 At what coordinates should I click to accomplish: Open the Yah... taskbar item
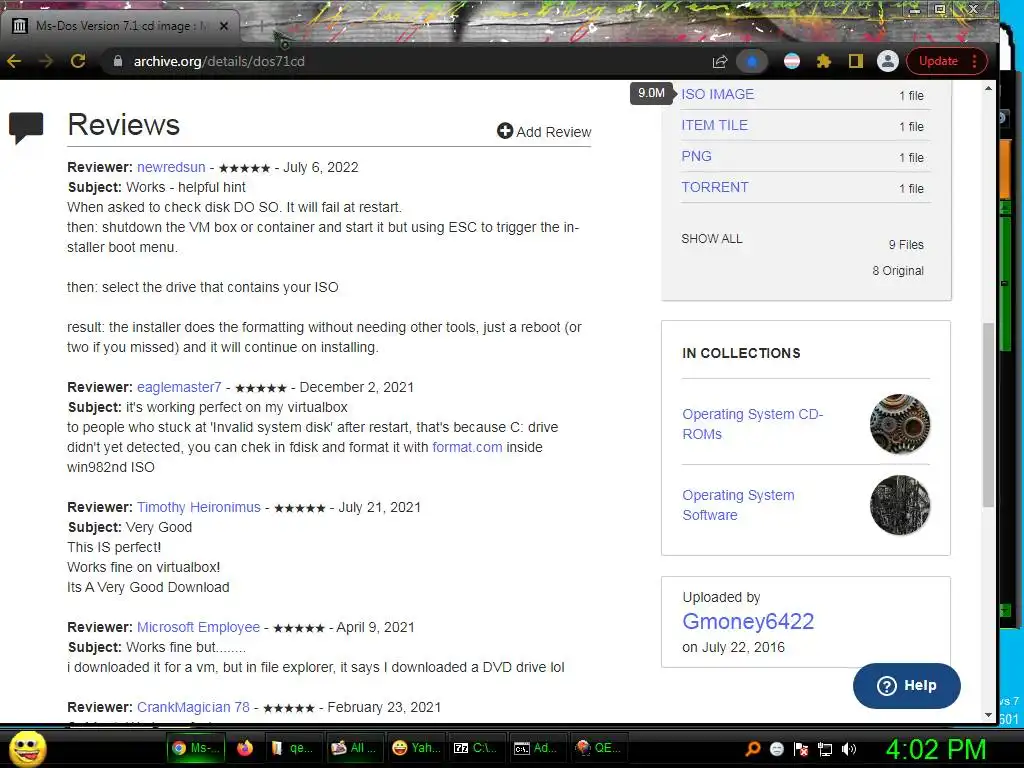(417, 748)
